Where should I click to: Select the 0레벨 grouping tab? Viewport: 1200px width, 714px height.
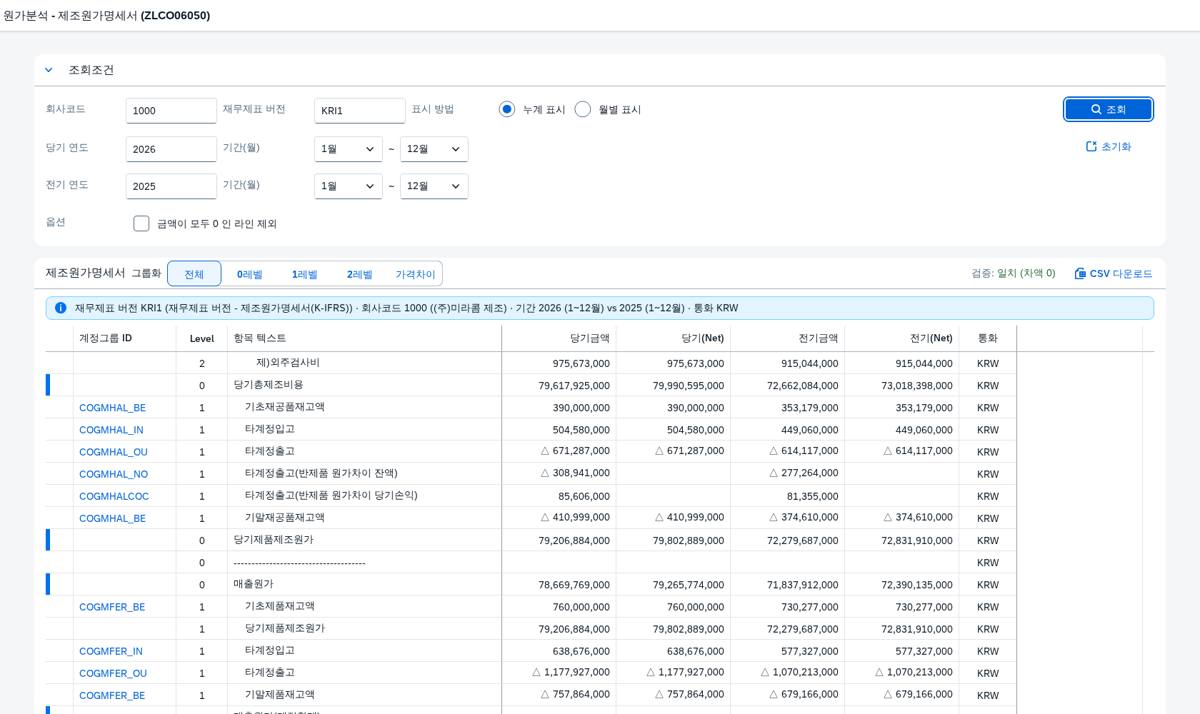[x=249, y=274]
